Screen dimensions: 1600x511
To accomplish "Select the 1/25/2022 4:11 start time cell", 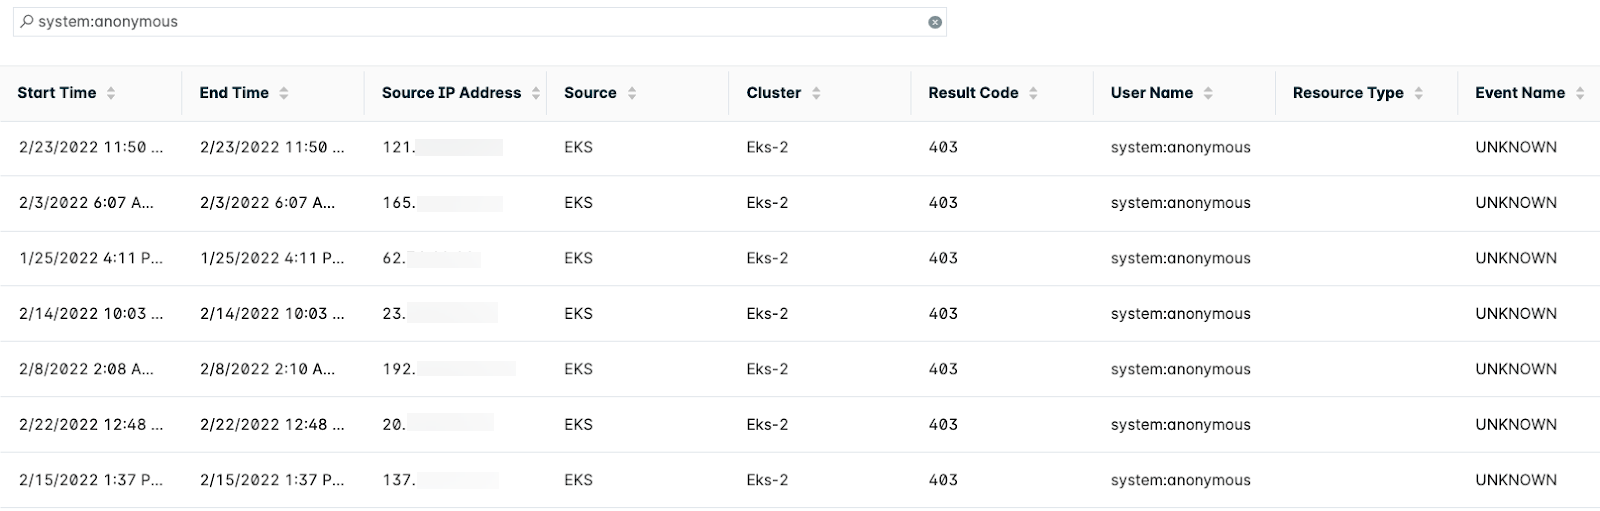I will tap(91, 258).
